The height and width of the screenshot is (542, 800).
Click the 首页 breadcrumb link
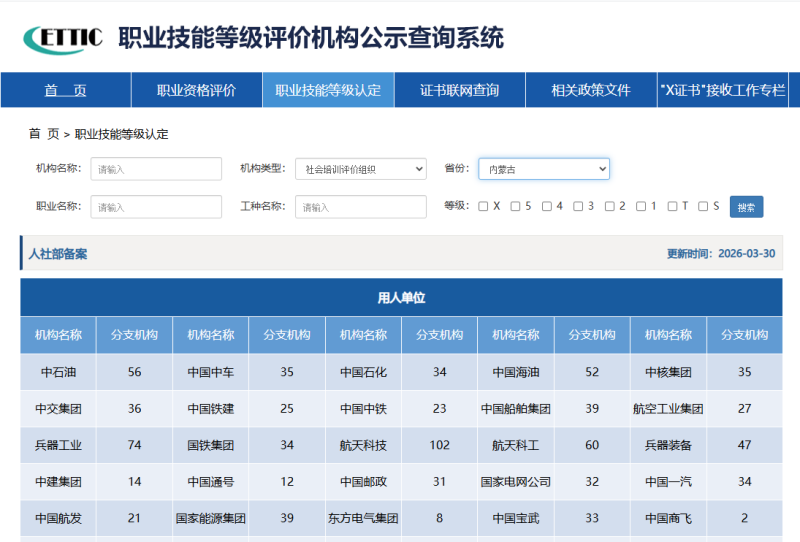click(x=44, y=134)
